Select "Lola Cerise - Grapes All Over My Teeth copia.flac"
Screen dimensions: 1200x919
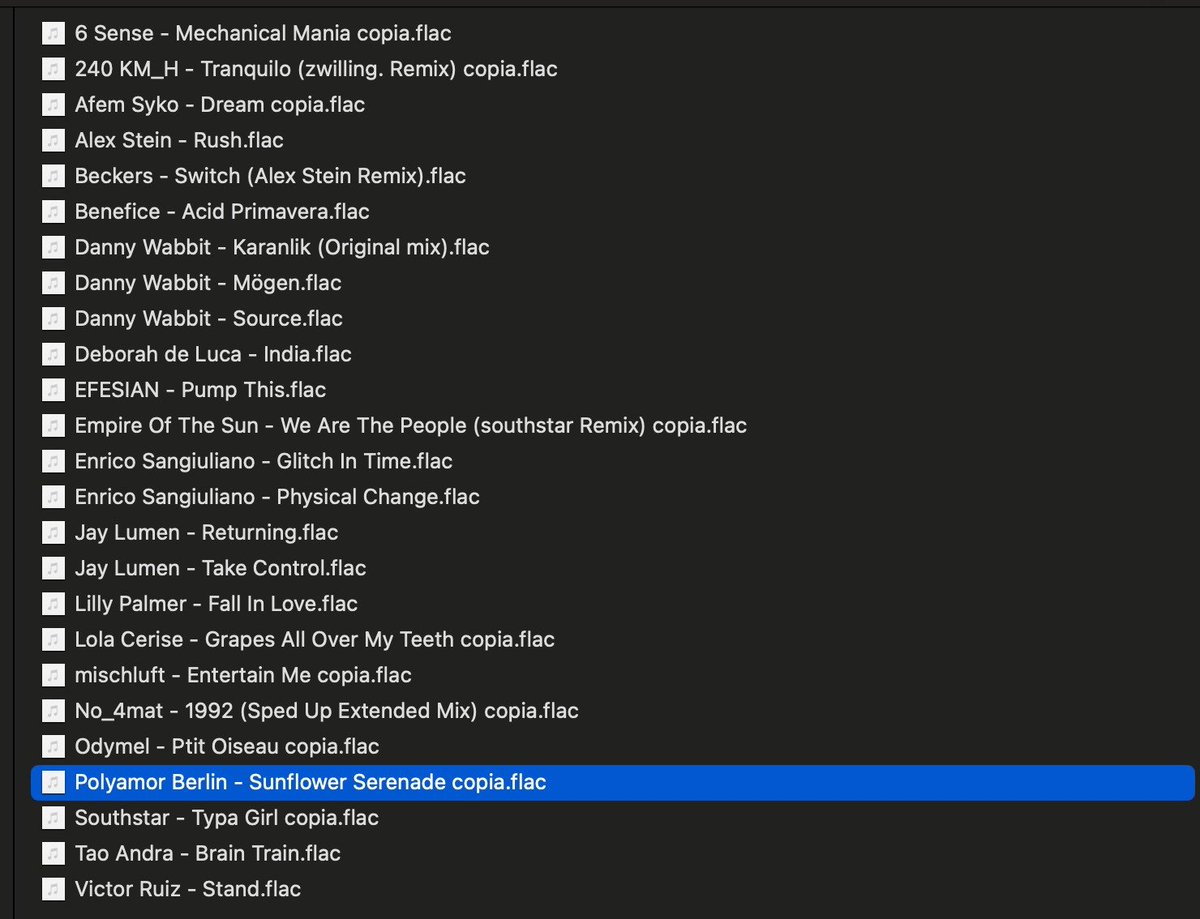coord(315,639)
